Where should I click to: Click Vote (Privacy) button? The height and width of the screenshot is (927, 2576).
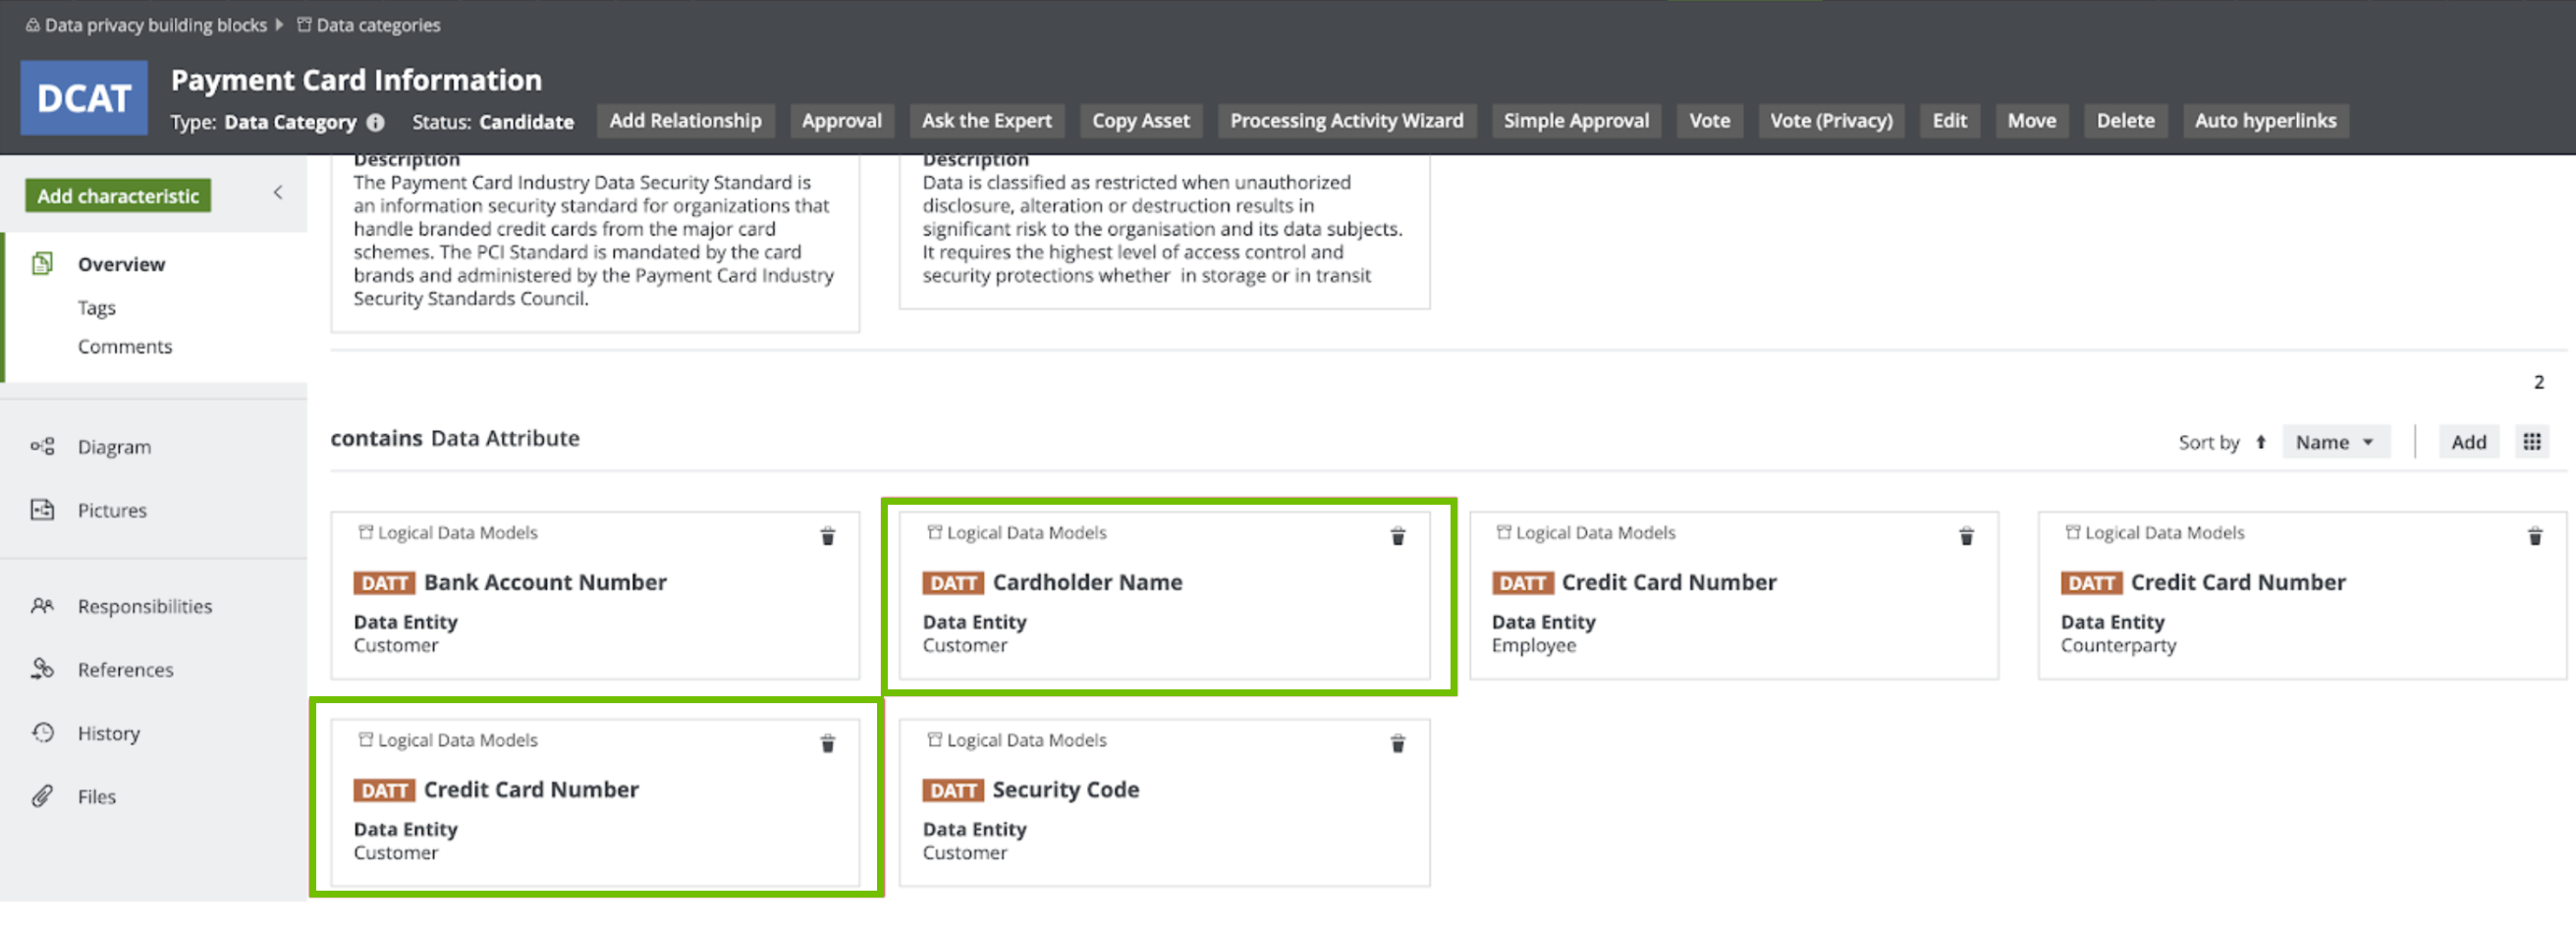[x=1831, y=121]
